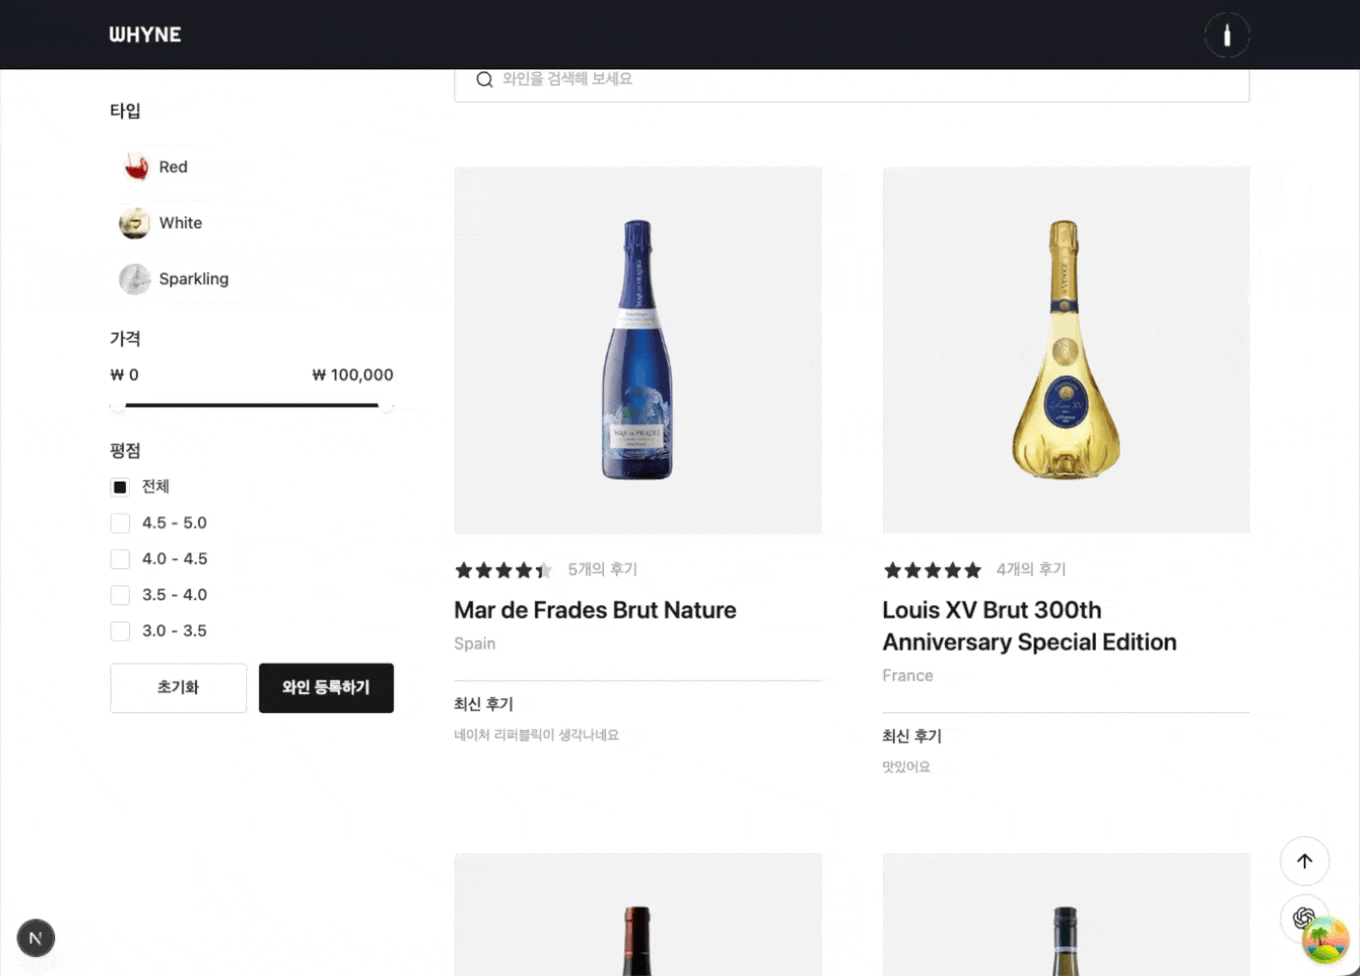Open Mar de Frades Brut Nature title link
The image size is (1360, 976).
point(595,610)
